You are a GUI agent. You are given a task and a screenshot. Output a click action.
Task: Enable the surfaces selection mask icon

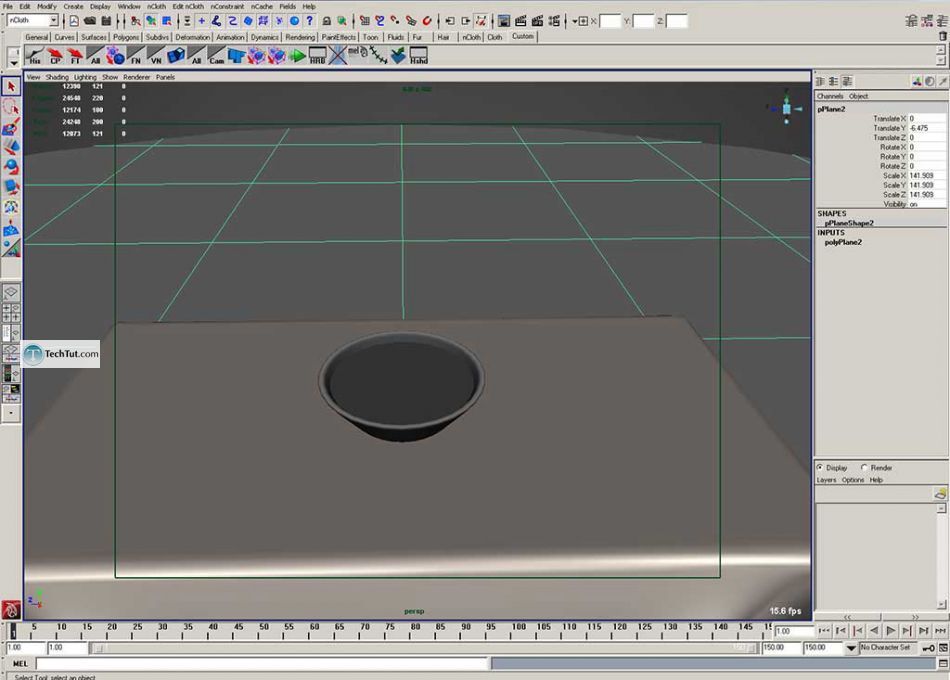pos(248,21)
